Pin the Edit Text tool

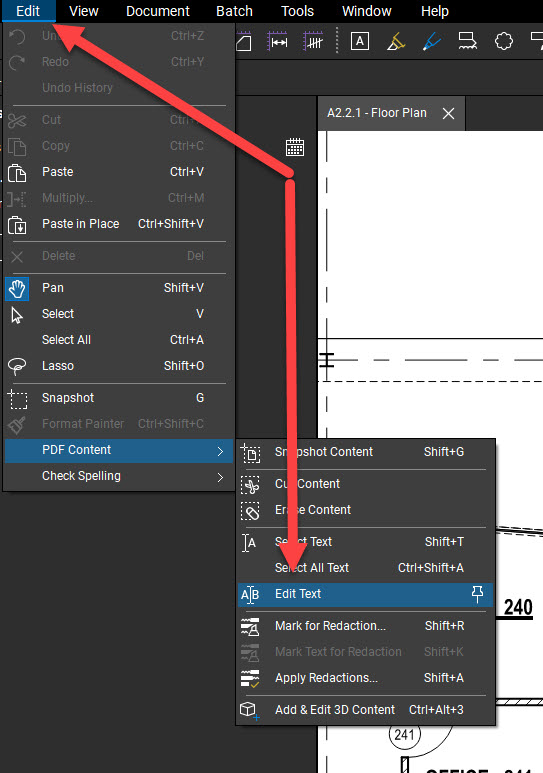(x=477, y=594)
